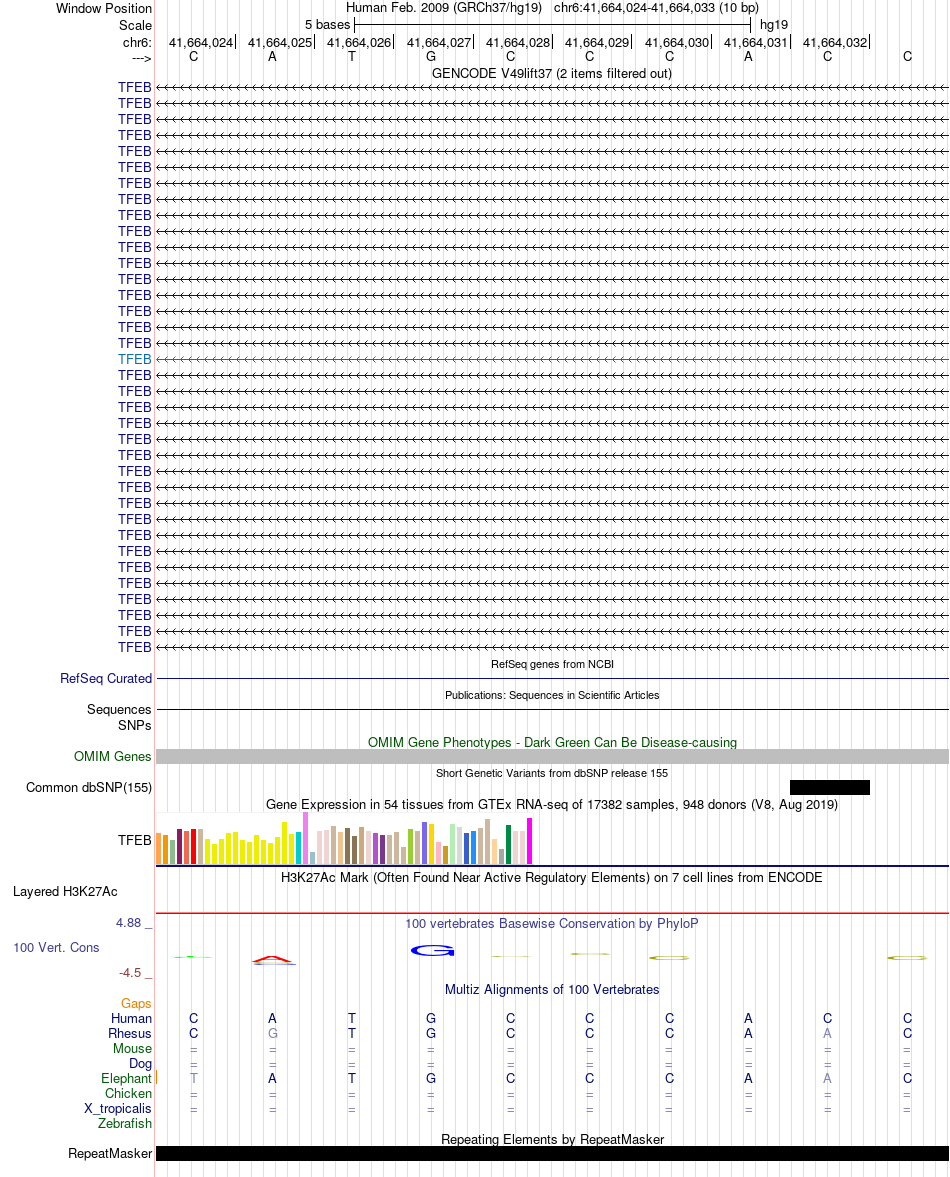Click the light T in the Elephant row
The width and height of the screenshot is (950, 1177).
(x=194, y=1078)
